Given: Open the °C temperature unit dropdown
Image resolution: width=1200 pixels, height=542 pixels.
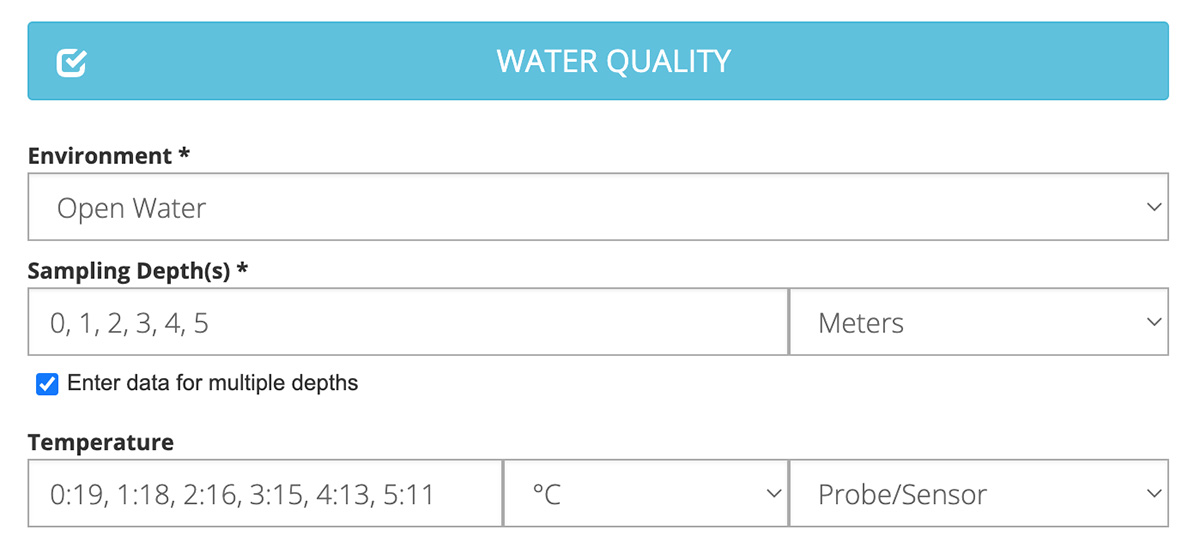Looking at the screenshot, I should [645, 494].
